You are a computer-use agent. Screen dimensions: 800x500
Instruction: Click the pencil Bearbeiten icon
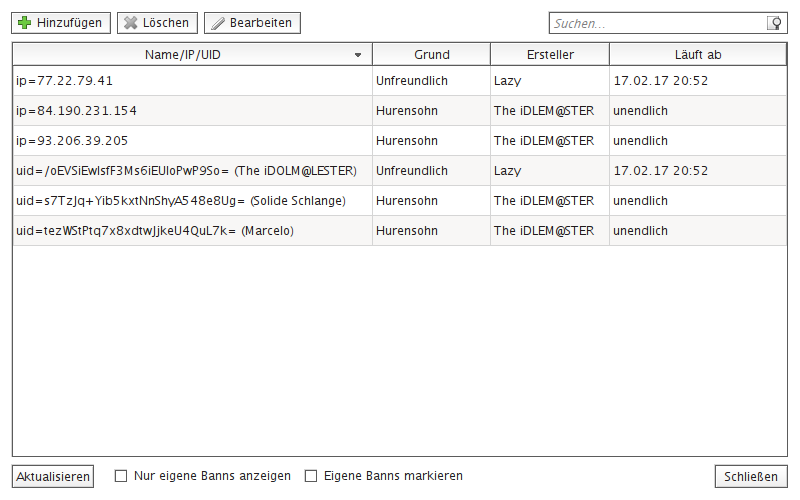click(x=218, y=23)
